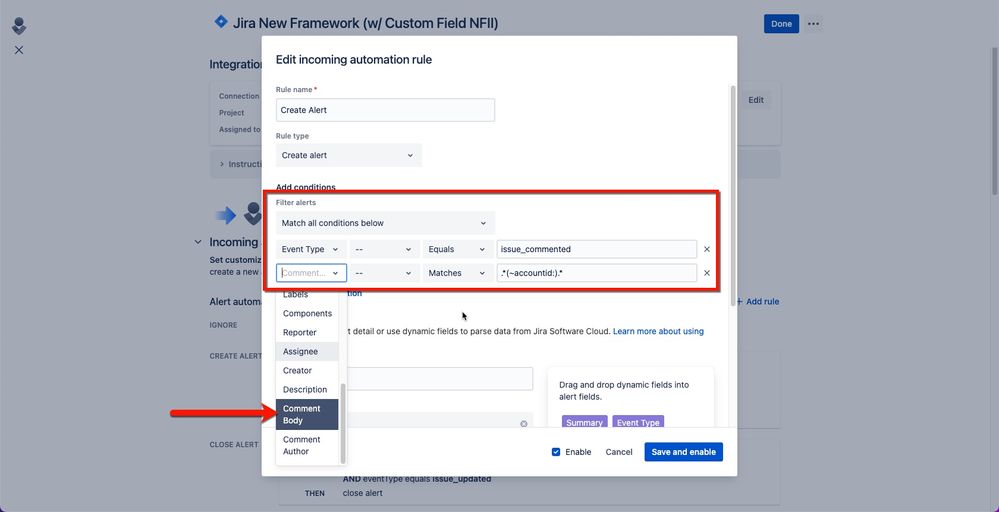This screenshot has height=512, width=999.
Task: Click Add rule link
Action: [x=758, y=301]
